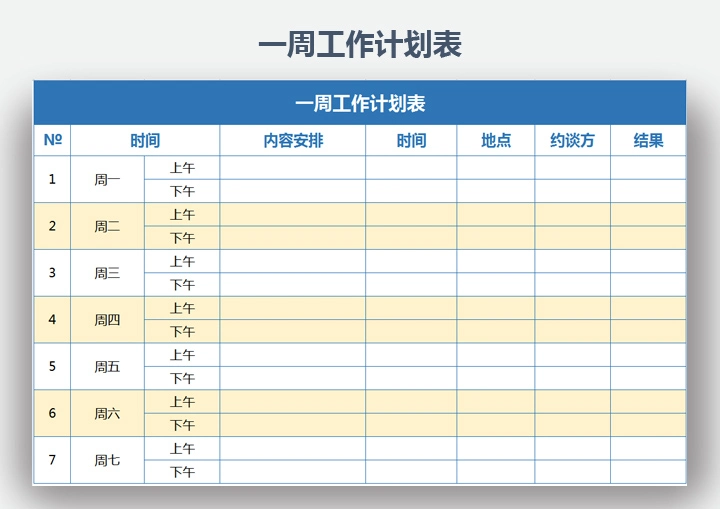Select the 周五 day cell
The width and height of the screenshot is (720, 509).
107,367
